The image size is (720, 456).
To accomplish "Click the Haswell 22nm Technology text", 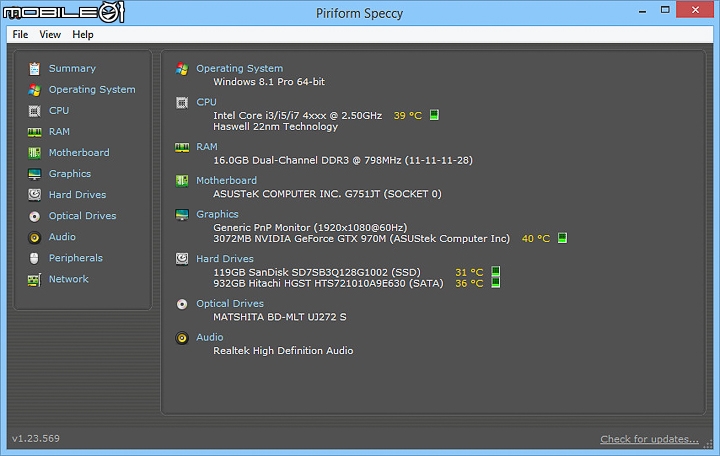I will coord(276,127).
